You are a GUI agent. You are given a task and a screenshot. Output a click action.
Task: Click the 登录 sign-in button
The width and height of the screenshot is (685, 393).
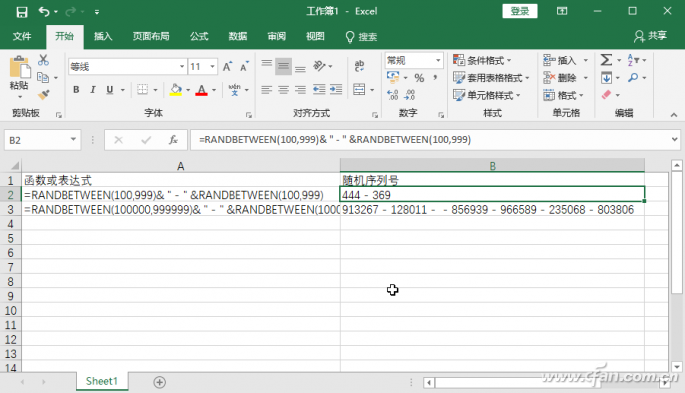pos(520,11)
